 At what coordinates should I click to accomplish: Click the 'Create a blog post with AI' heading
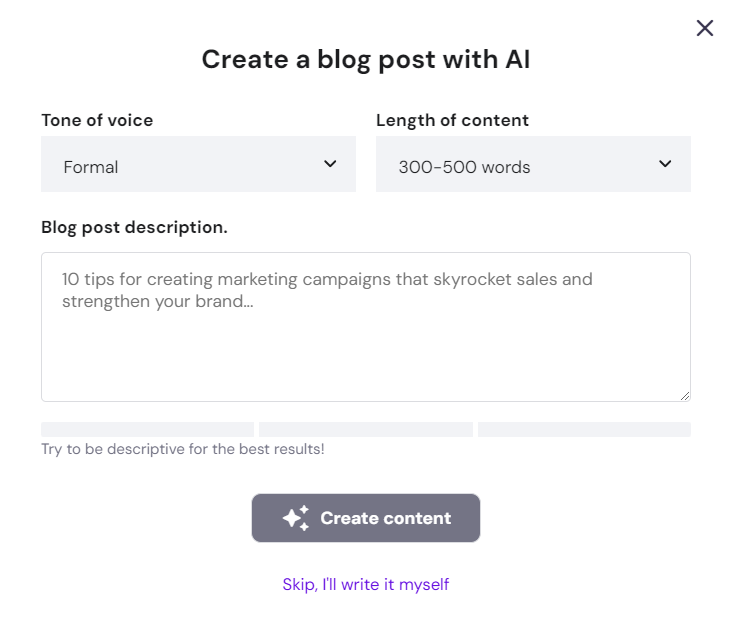click(366, 60)
